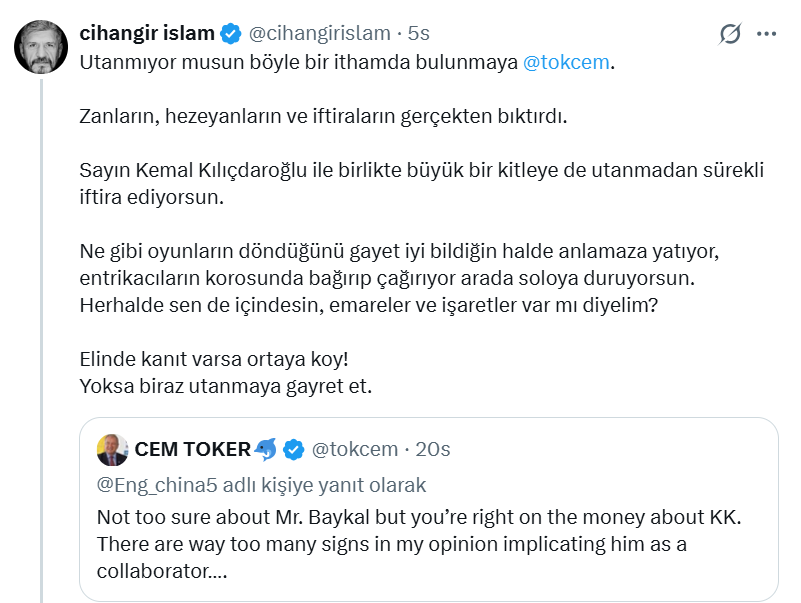Screen dimensions: 801x603
Task: Open the three-dot more options menu
Action: click(767, 34)
